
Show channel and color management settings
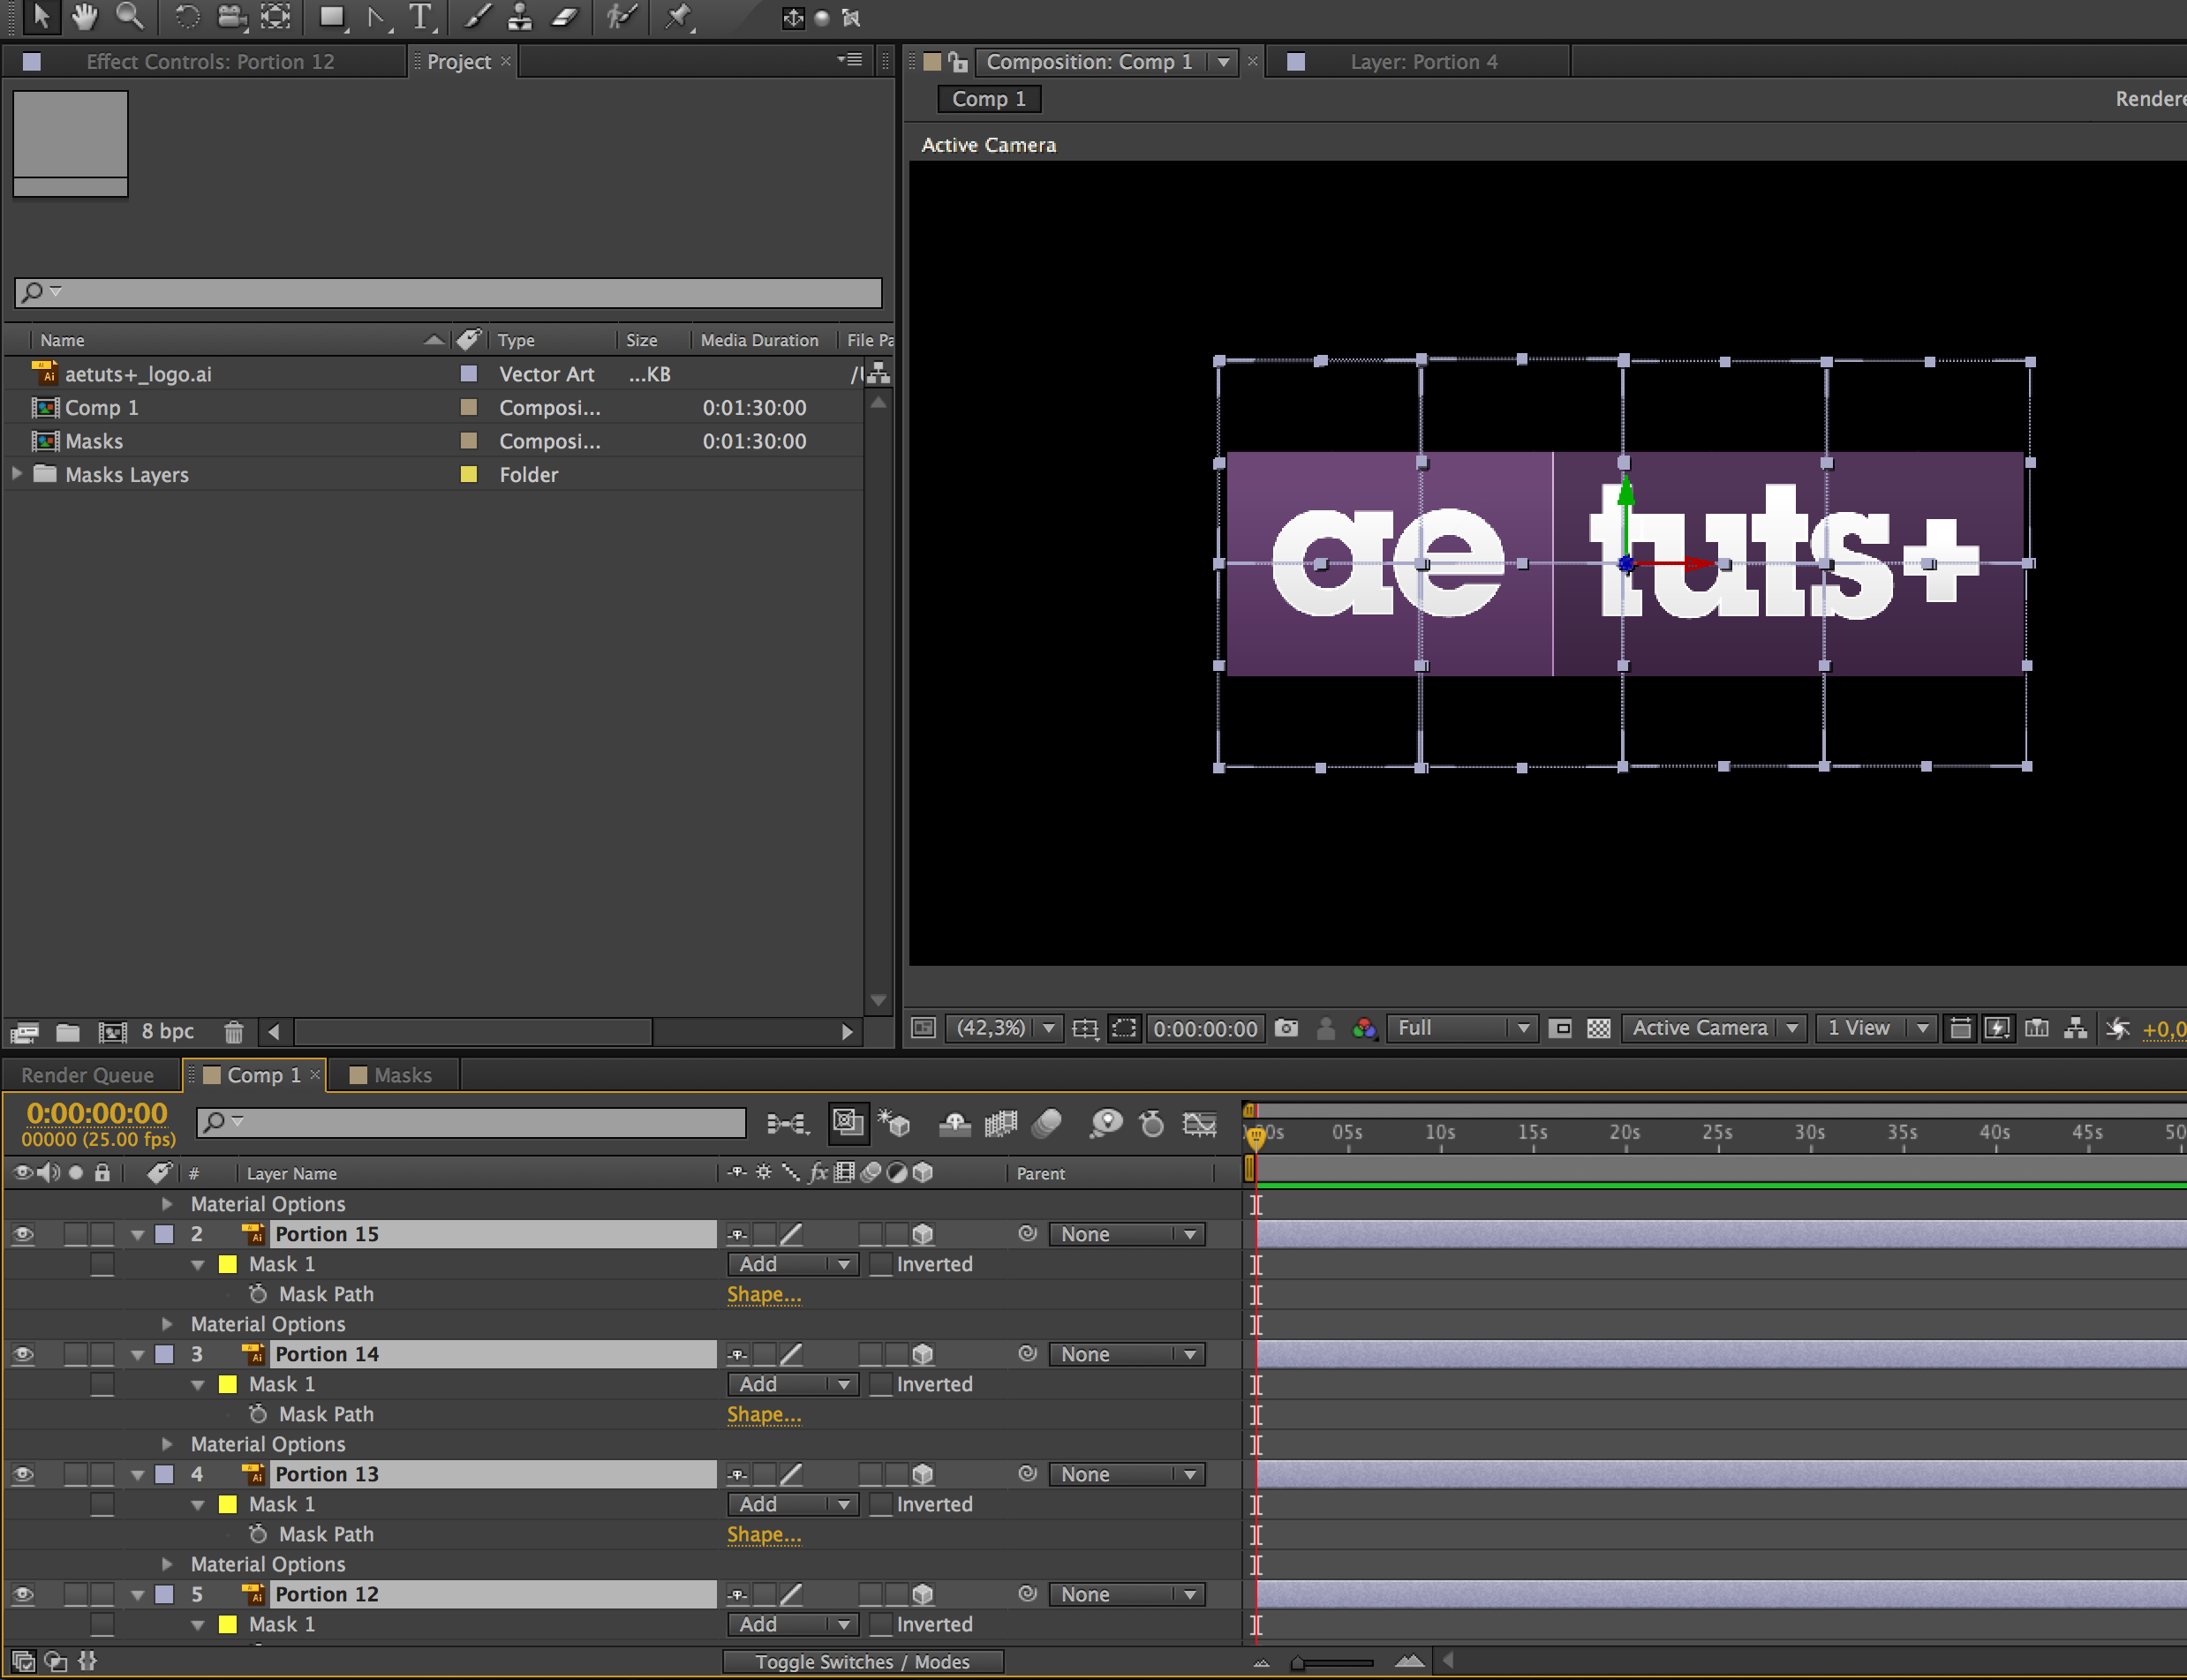(x=1364, y=1028)
